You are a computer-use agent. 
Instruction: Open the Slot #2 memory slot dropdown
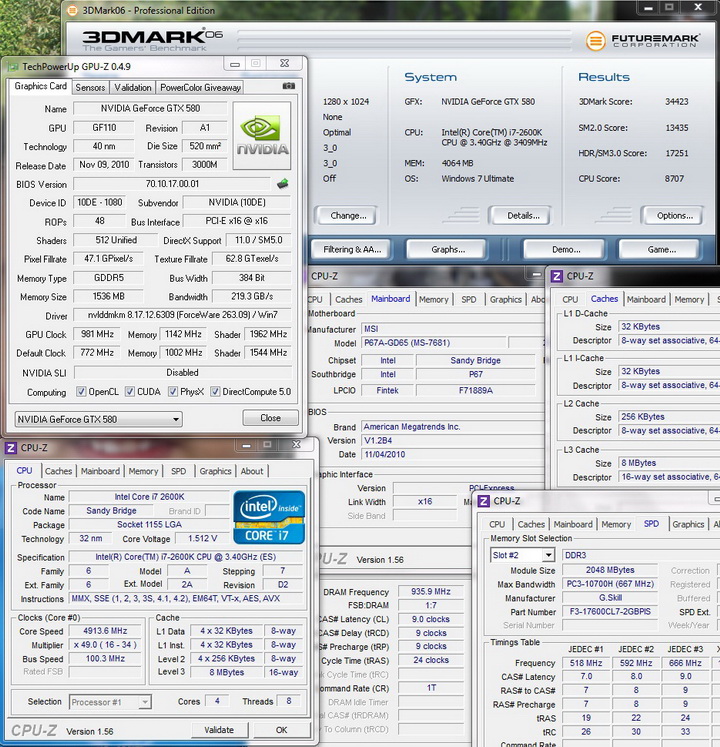click(522, 555)
